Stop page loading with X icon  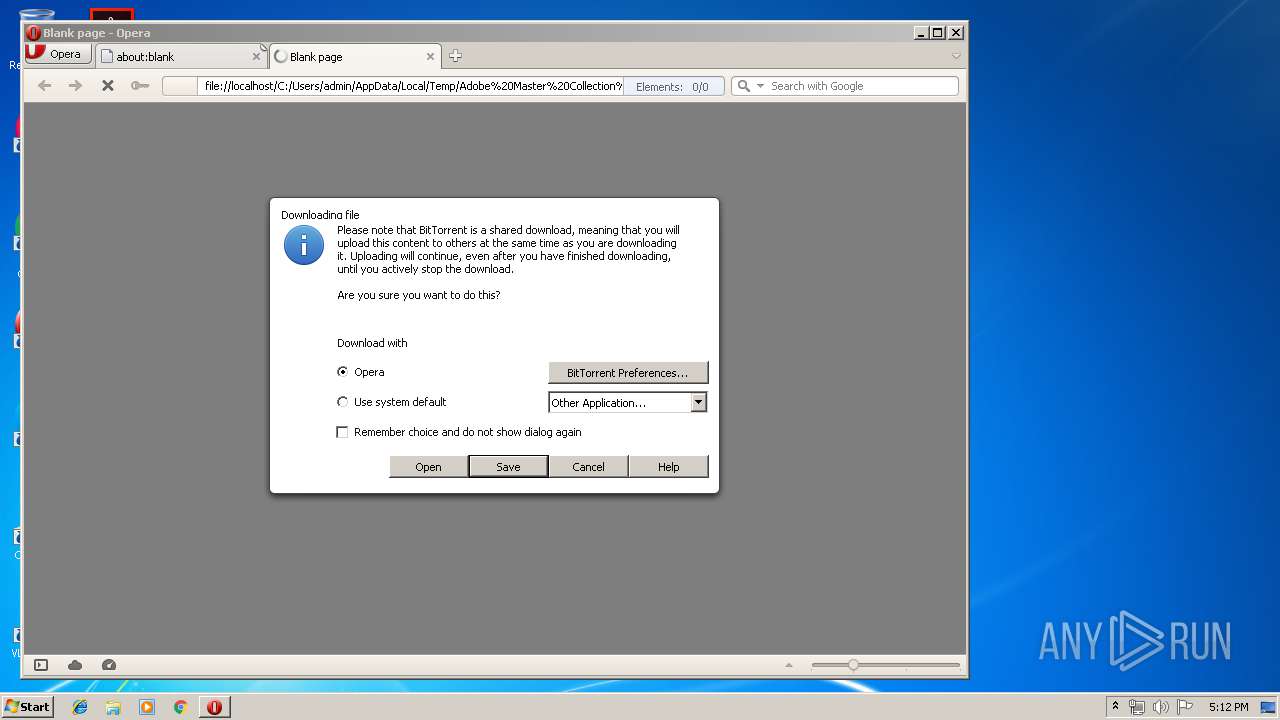[x=108, y=86]
